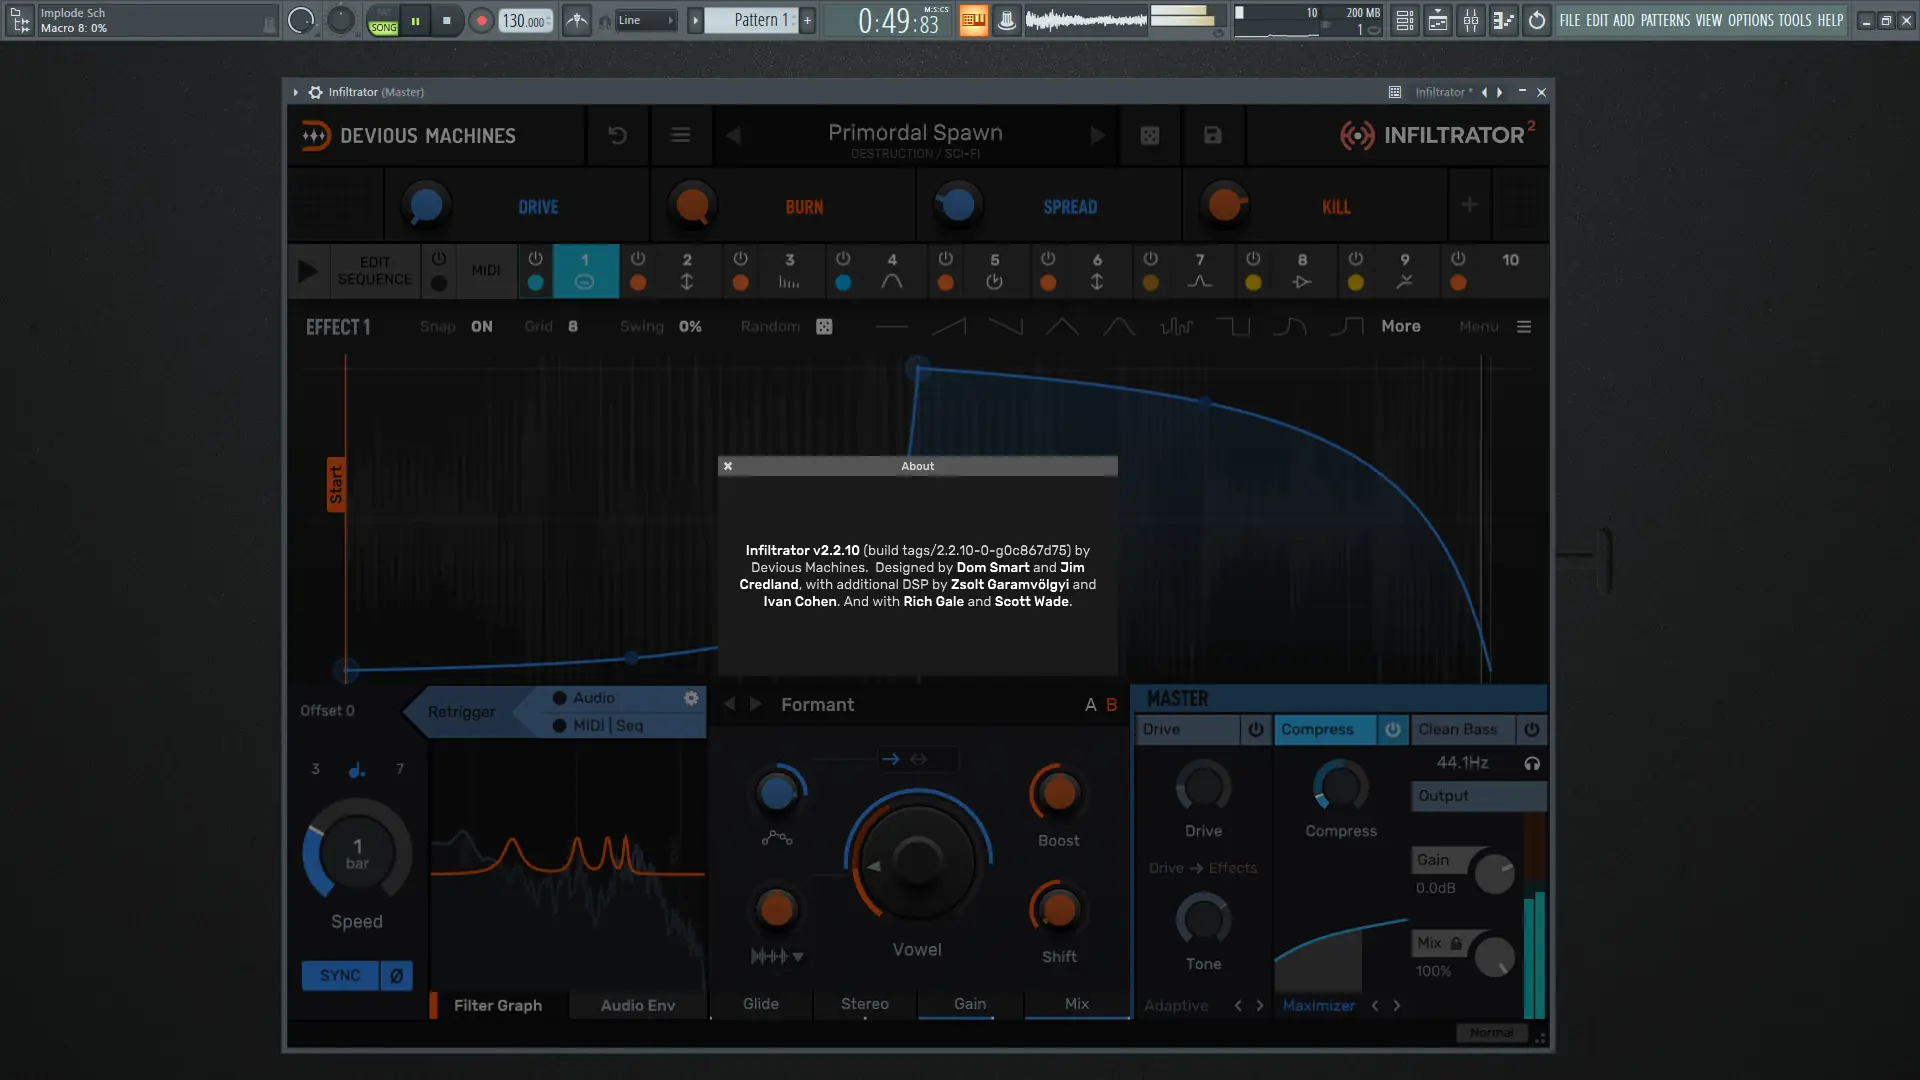Open the Line snap dropdown
This screenshot has height=1080, width=1920.
(x=646, y=20)
